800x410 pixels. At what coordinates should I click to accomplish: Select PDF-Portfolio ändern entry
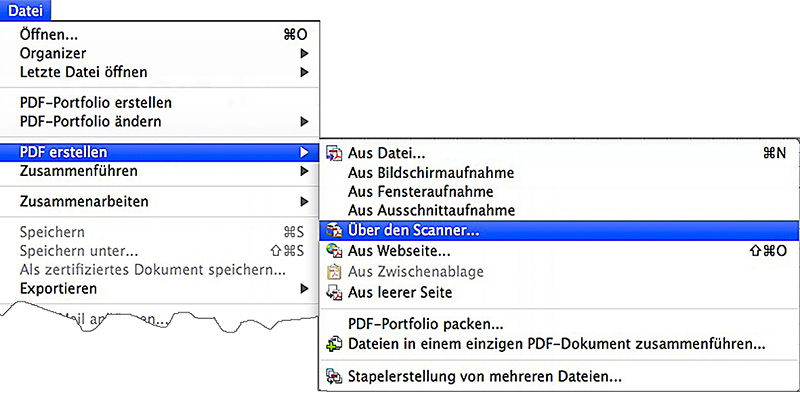click(x=90, y=121)
